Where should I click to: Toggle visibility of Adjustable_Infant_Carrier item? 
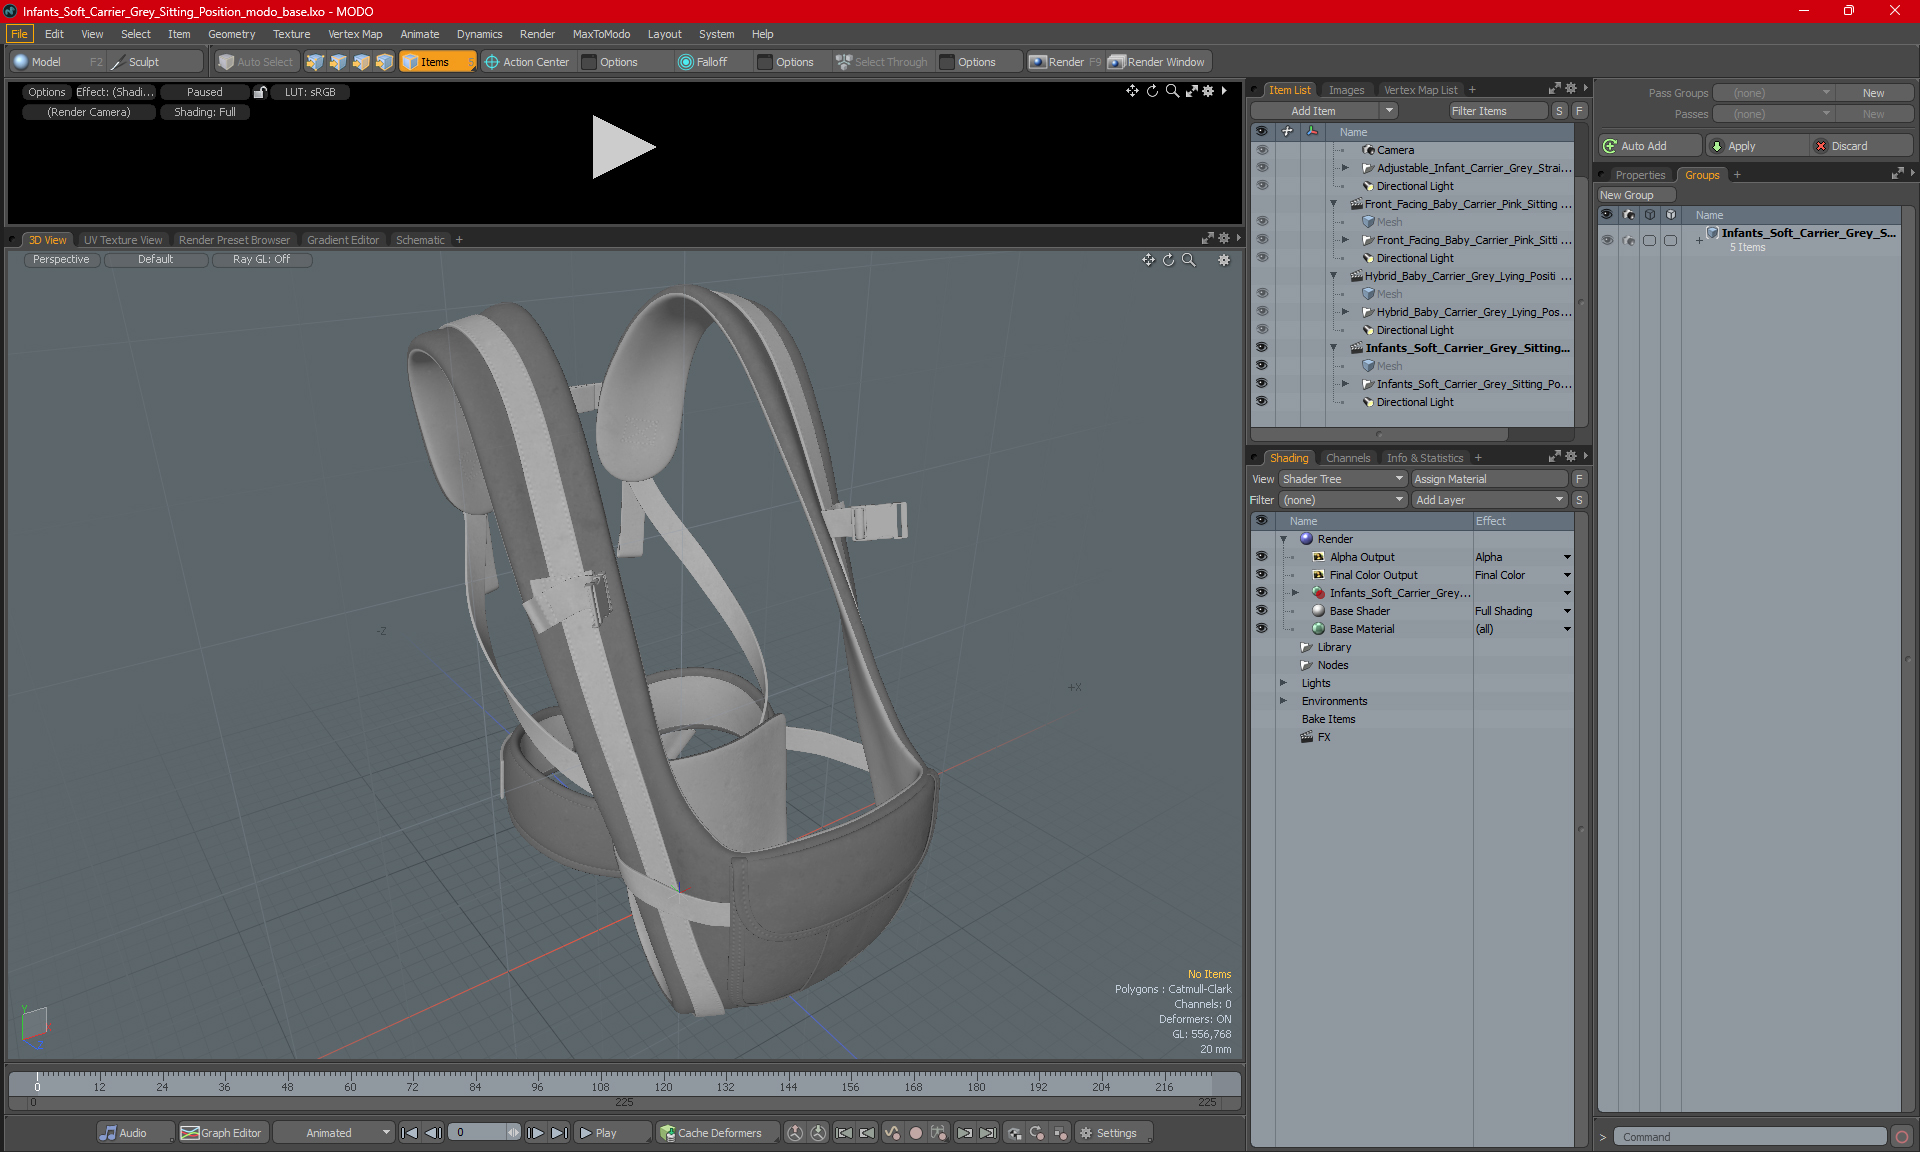(1262, 168)
